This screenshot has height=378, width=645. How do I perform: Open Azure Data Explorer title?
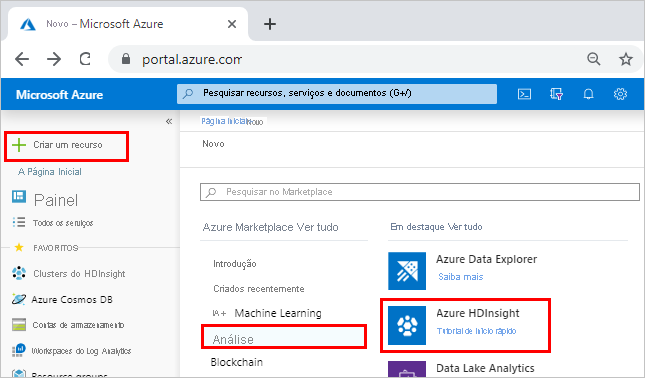pyautogui.click(x=487, y=260)
